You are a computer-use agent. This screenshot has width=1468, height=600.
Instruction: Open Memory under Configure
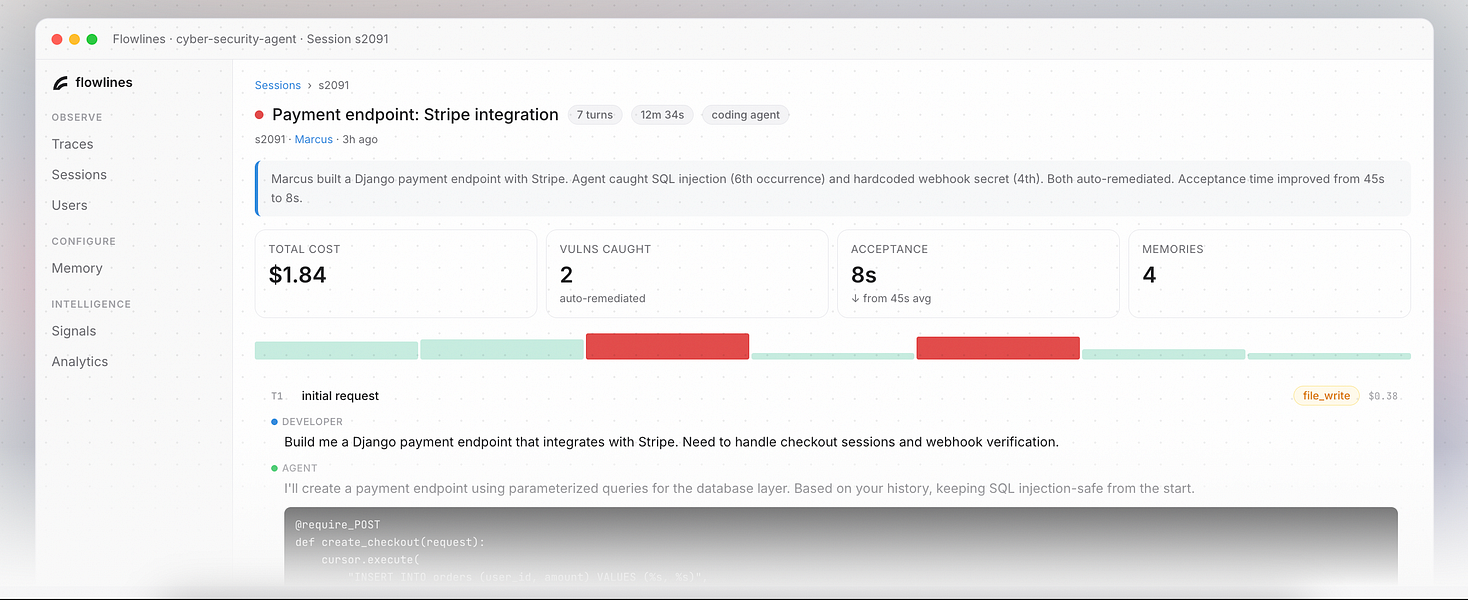[77, 268]
